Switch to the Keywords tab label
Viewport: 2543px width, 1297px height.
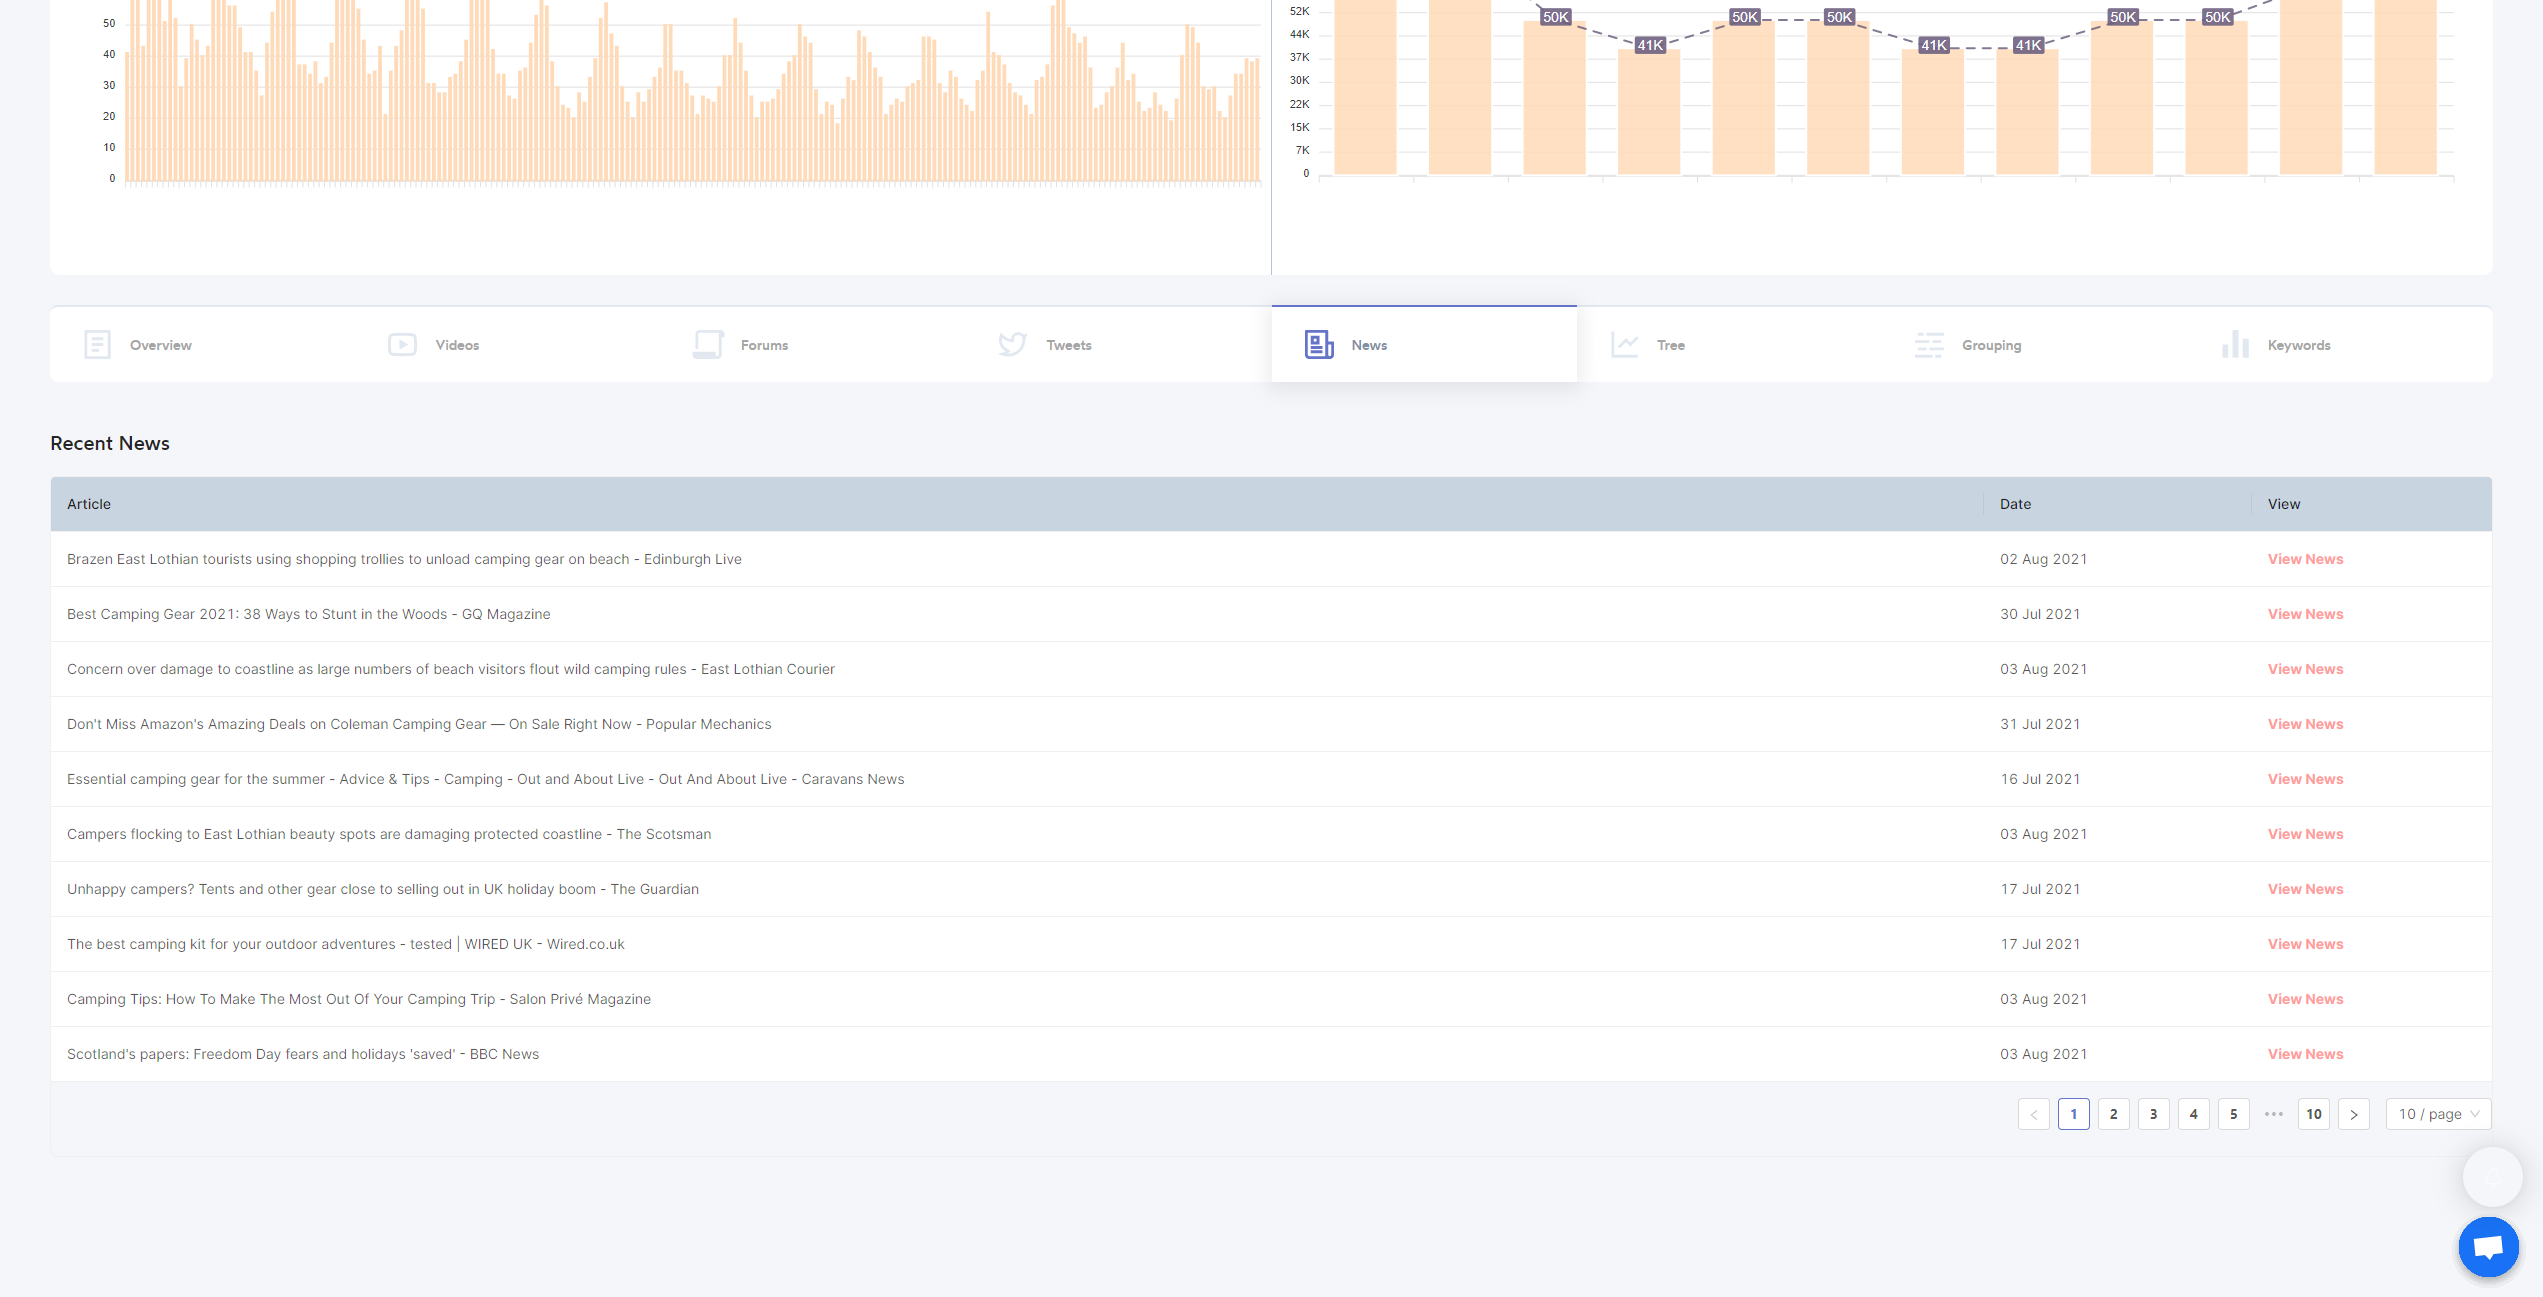tap(2298, 345)
